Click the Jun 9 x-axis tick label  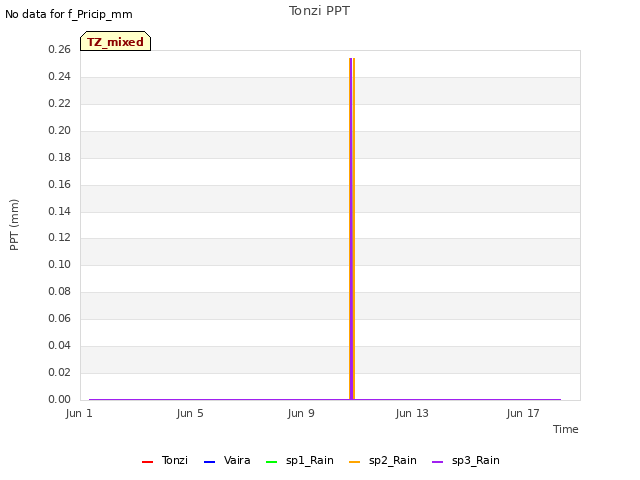[301, 413]
